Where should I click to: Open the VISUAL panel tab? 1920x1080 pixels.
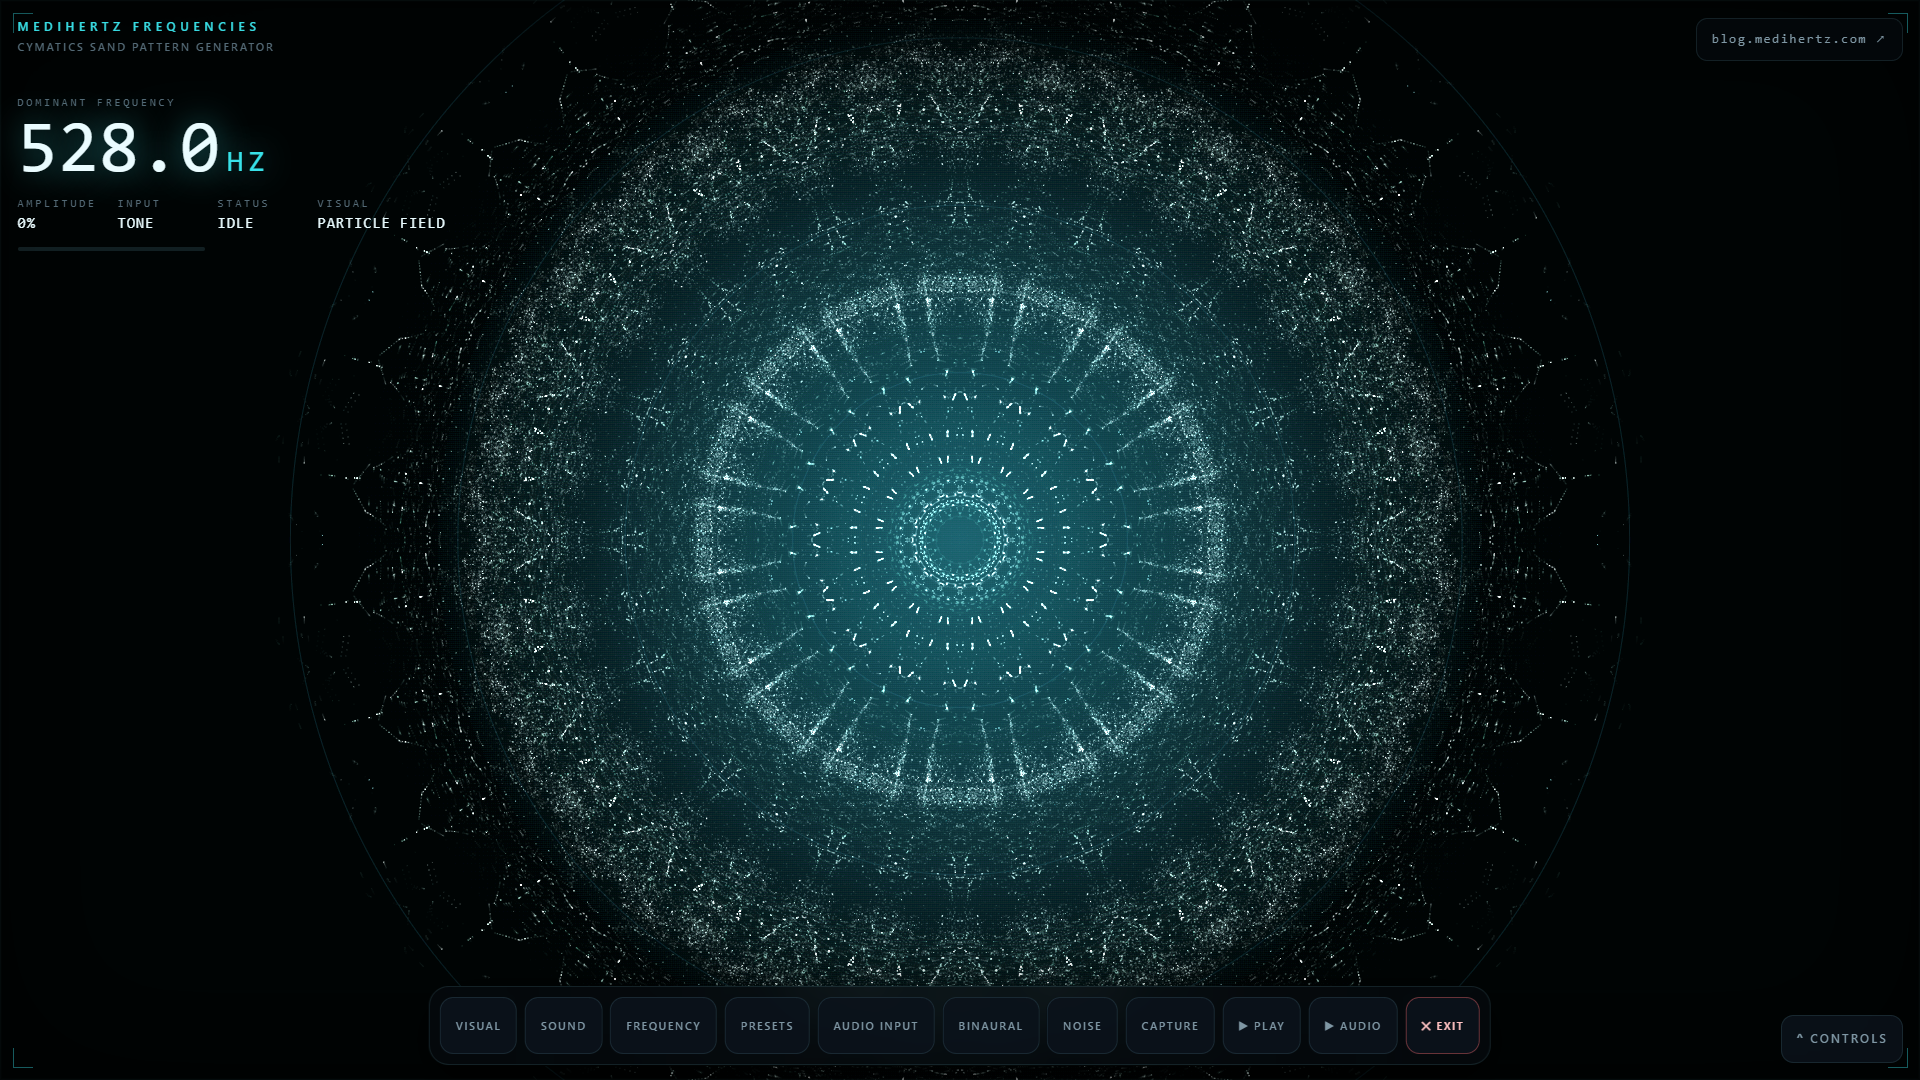click(x=478, y=1025)
